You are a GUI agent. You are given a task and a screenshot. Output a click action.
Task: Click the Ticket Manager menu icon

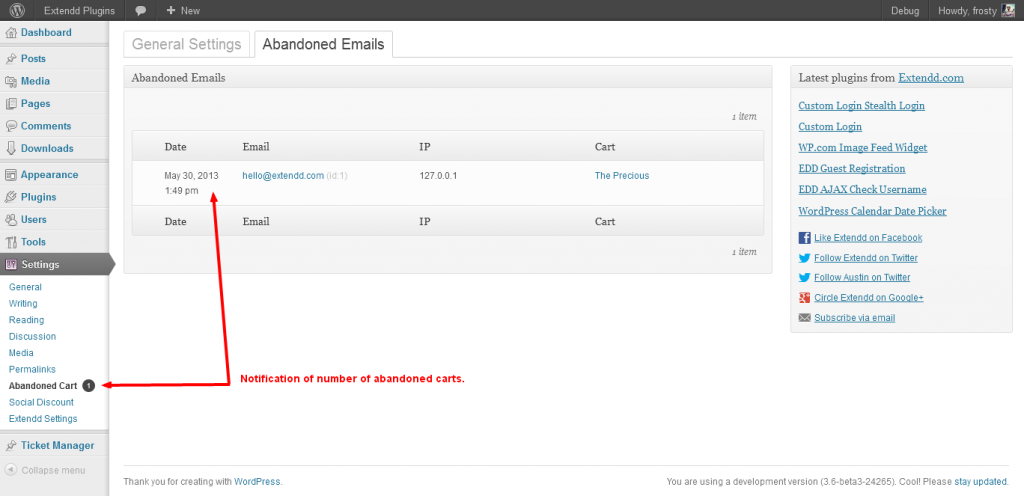(x=11, y=445)
